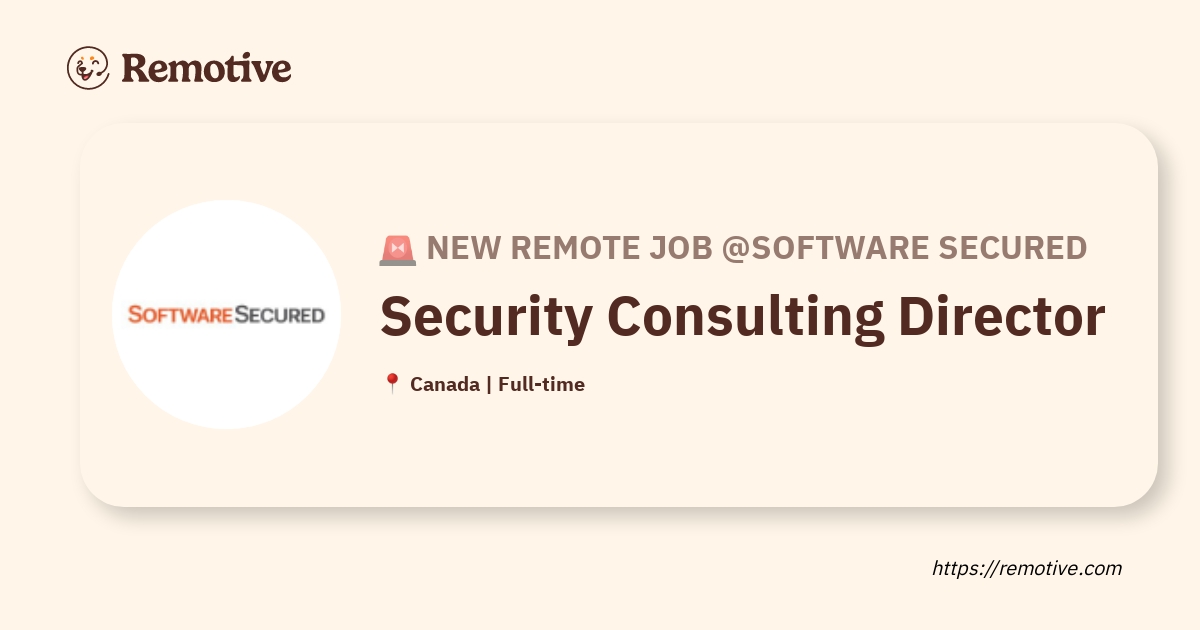Click the word "Consulting" in the title

pyautogui.click(x=746, y=317)
